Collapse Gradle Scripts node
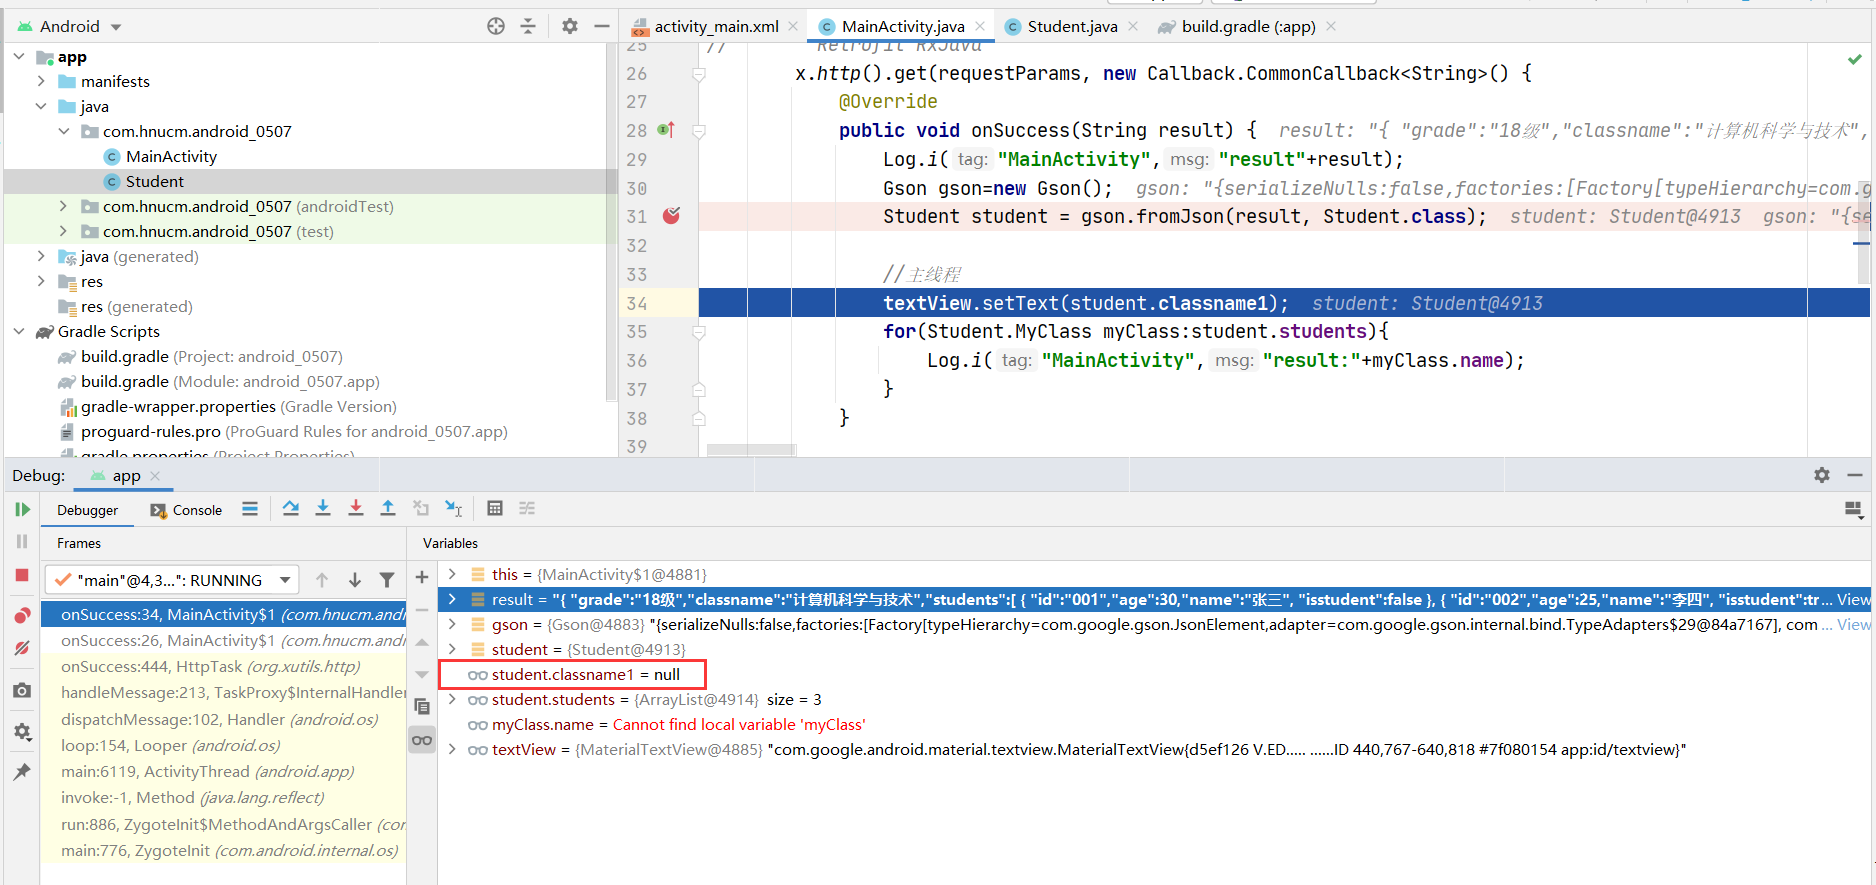This screenshot has width=1876, height=885. (19, 331)
